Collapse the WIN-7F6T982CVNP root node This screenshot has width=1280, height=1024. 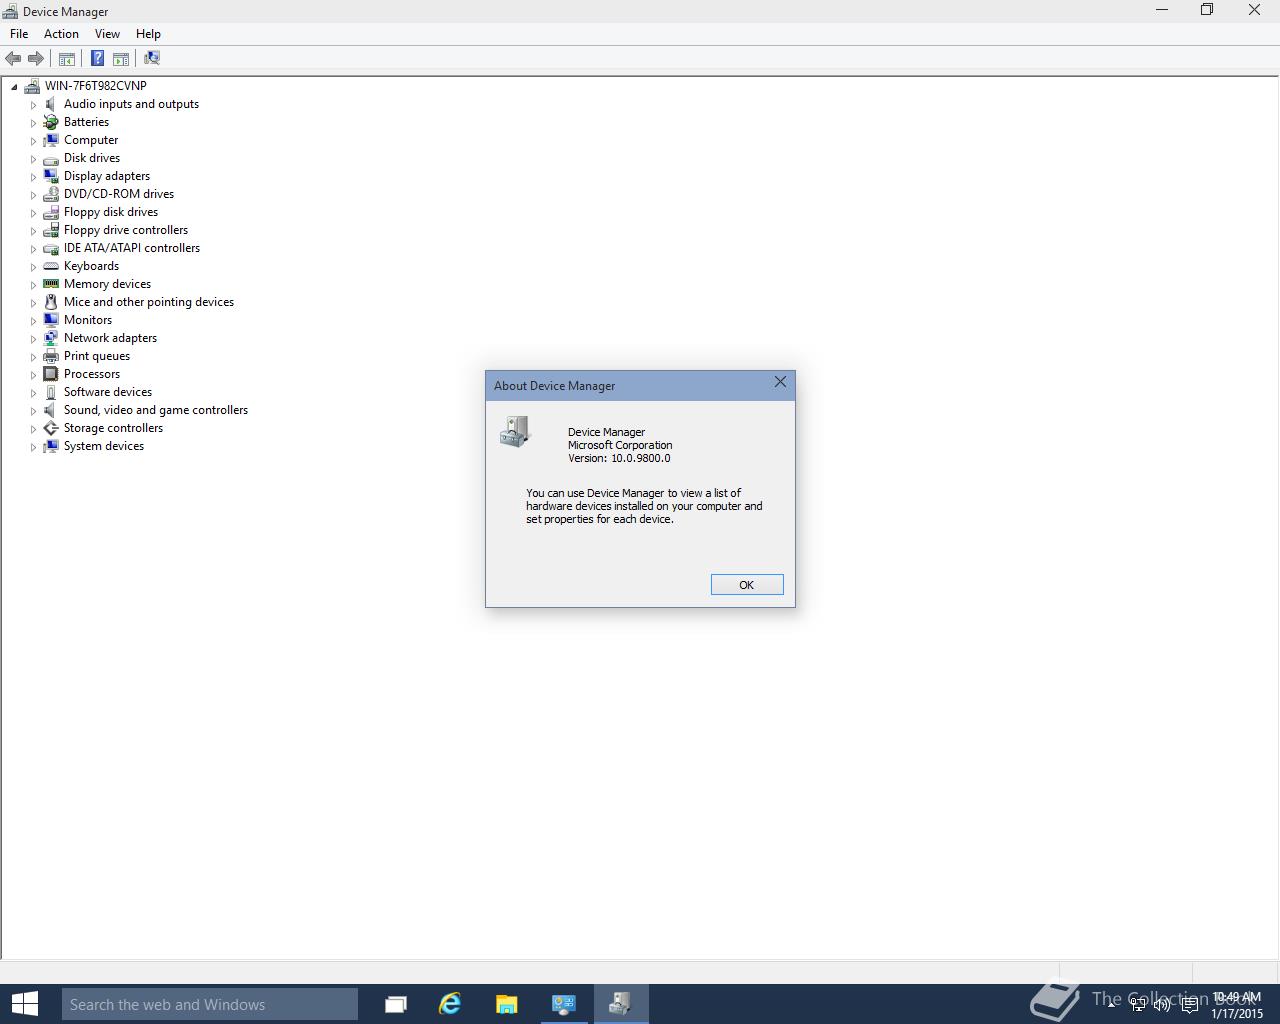point(14,87)
